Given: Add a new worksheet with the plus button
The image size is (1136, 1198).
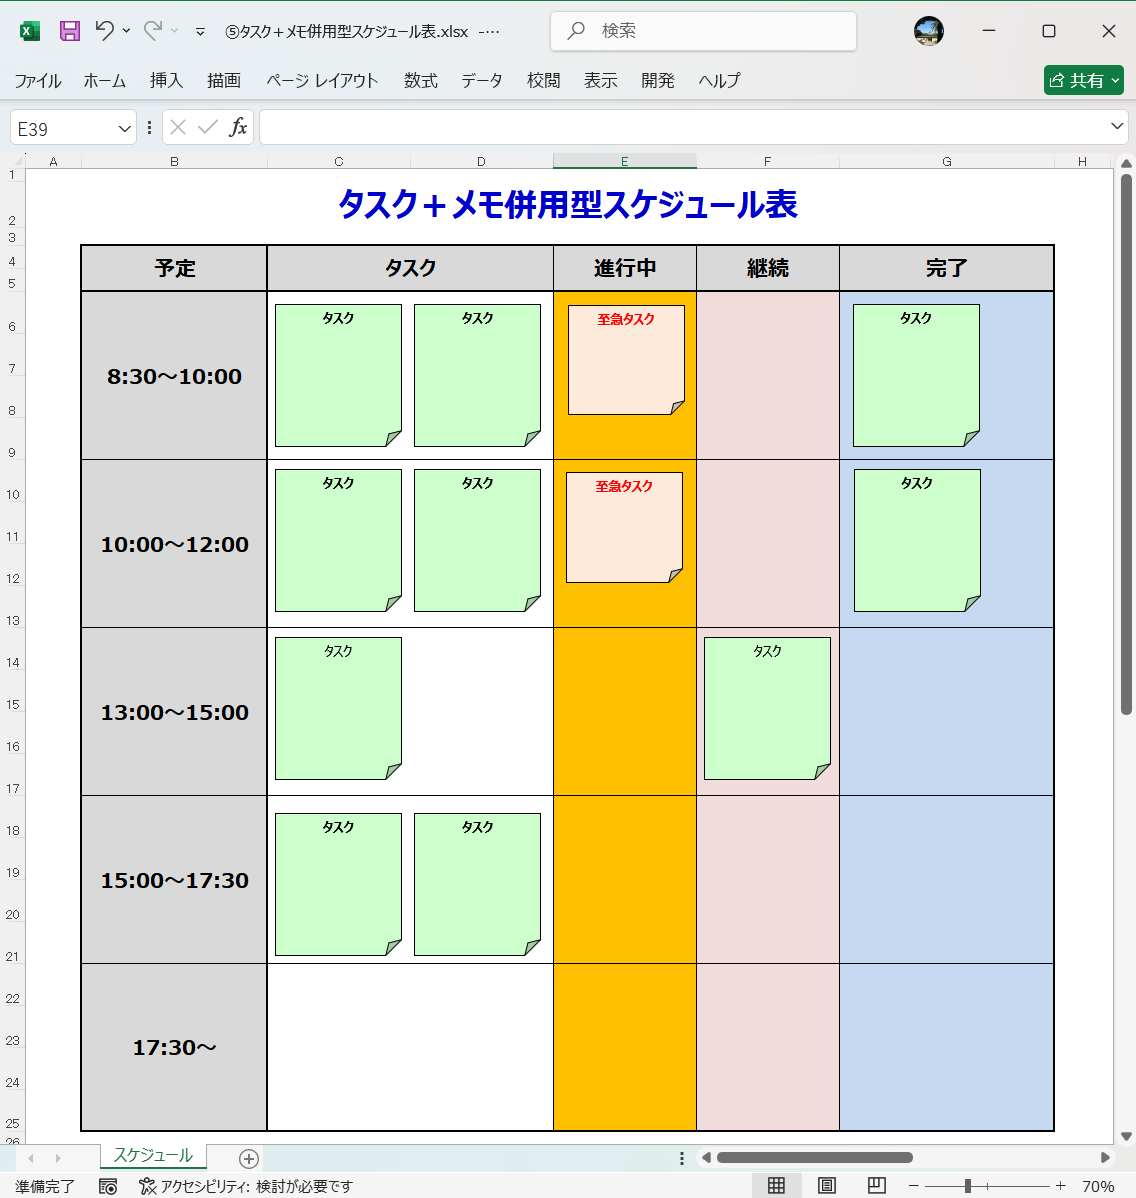Looking at the screenshot, I should 246,1158.
